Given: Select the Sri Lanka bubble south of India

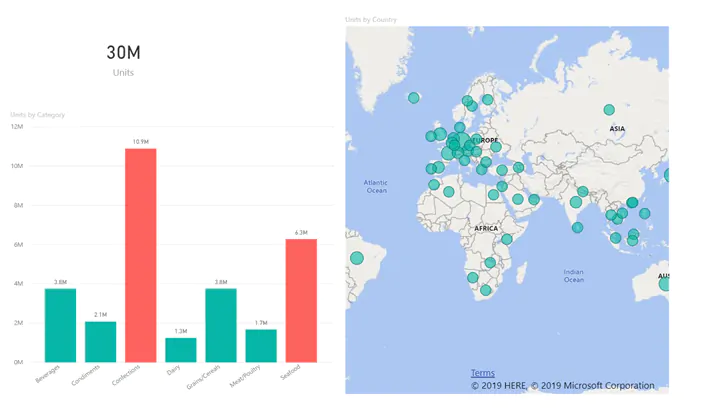Looking at the screenshot, I should coord(578,227).
